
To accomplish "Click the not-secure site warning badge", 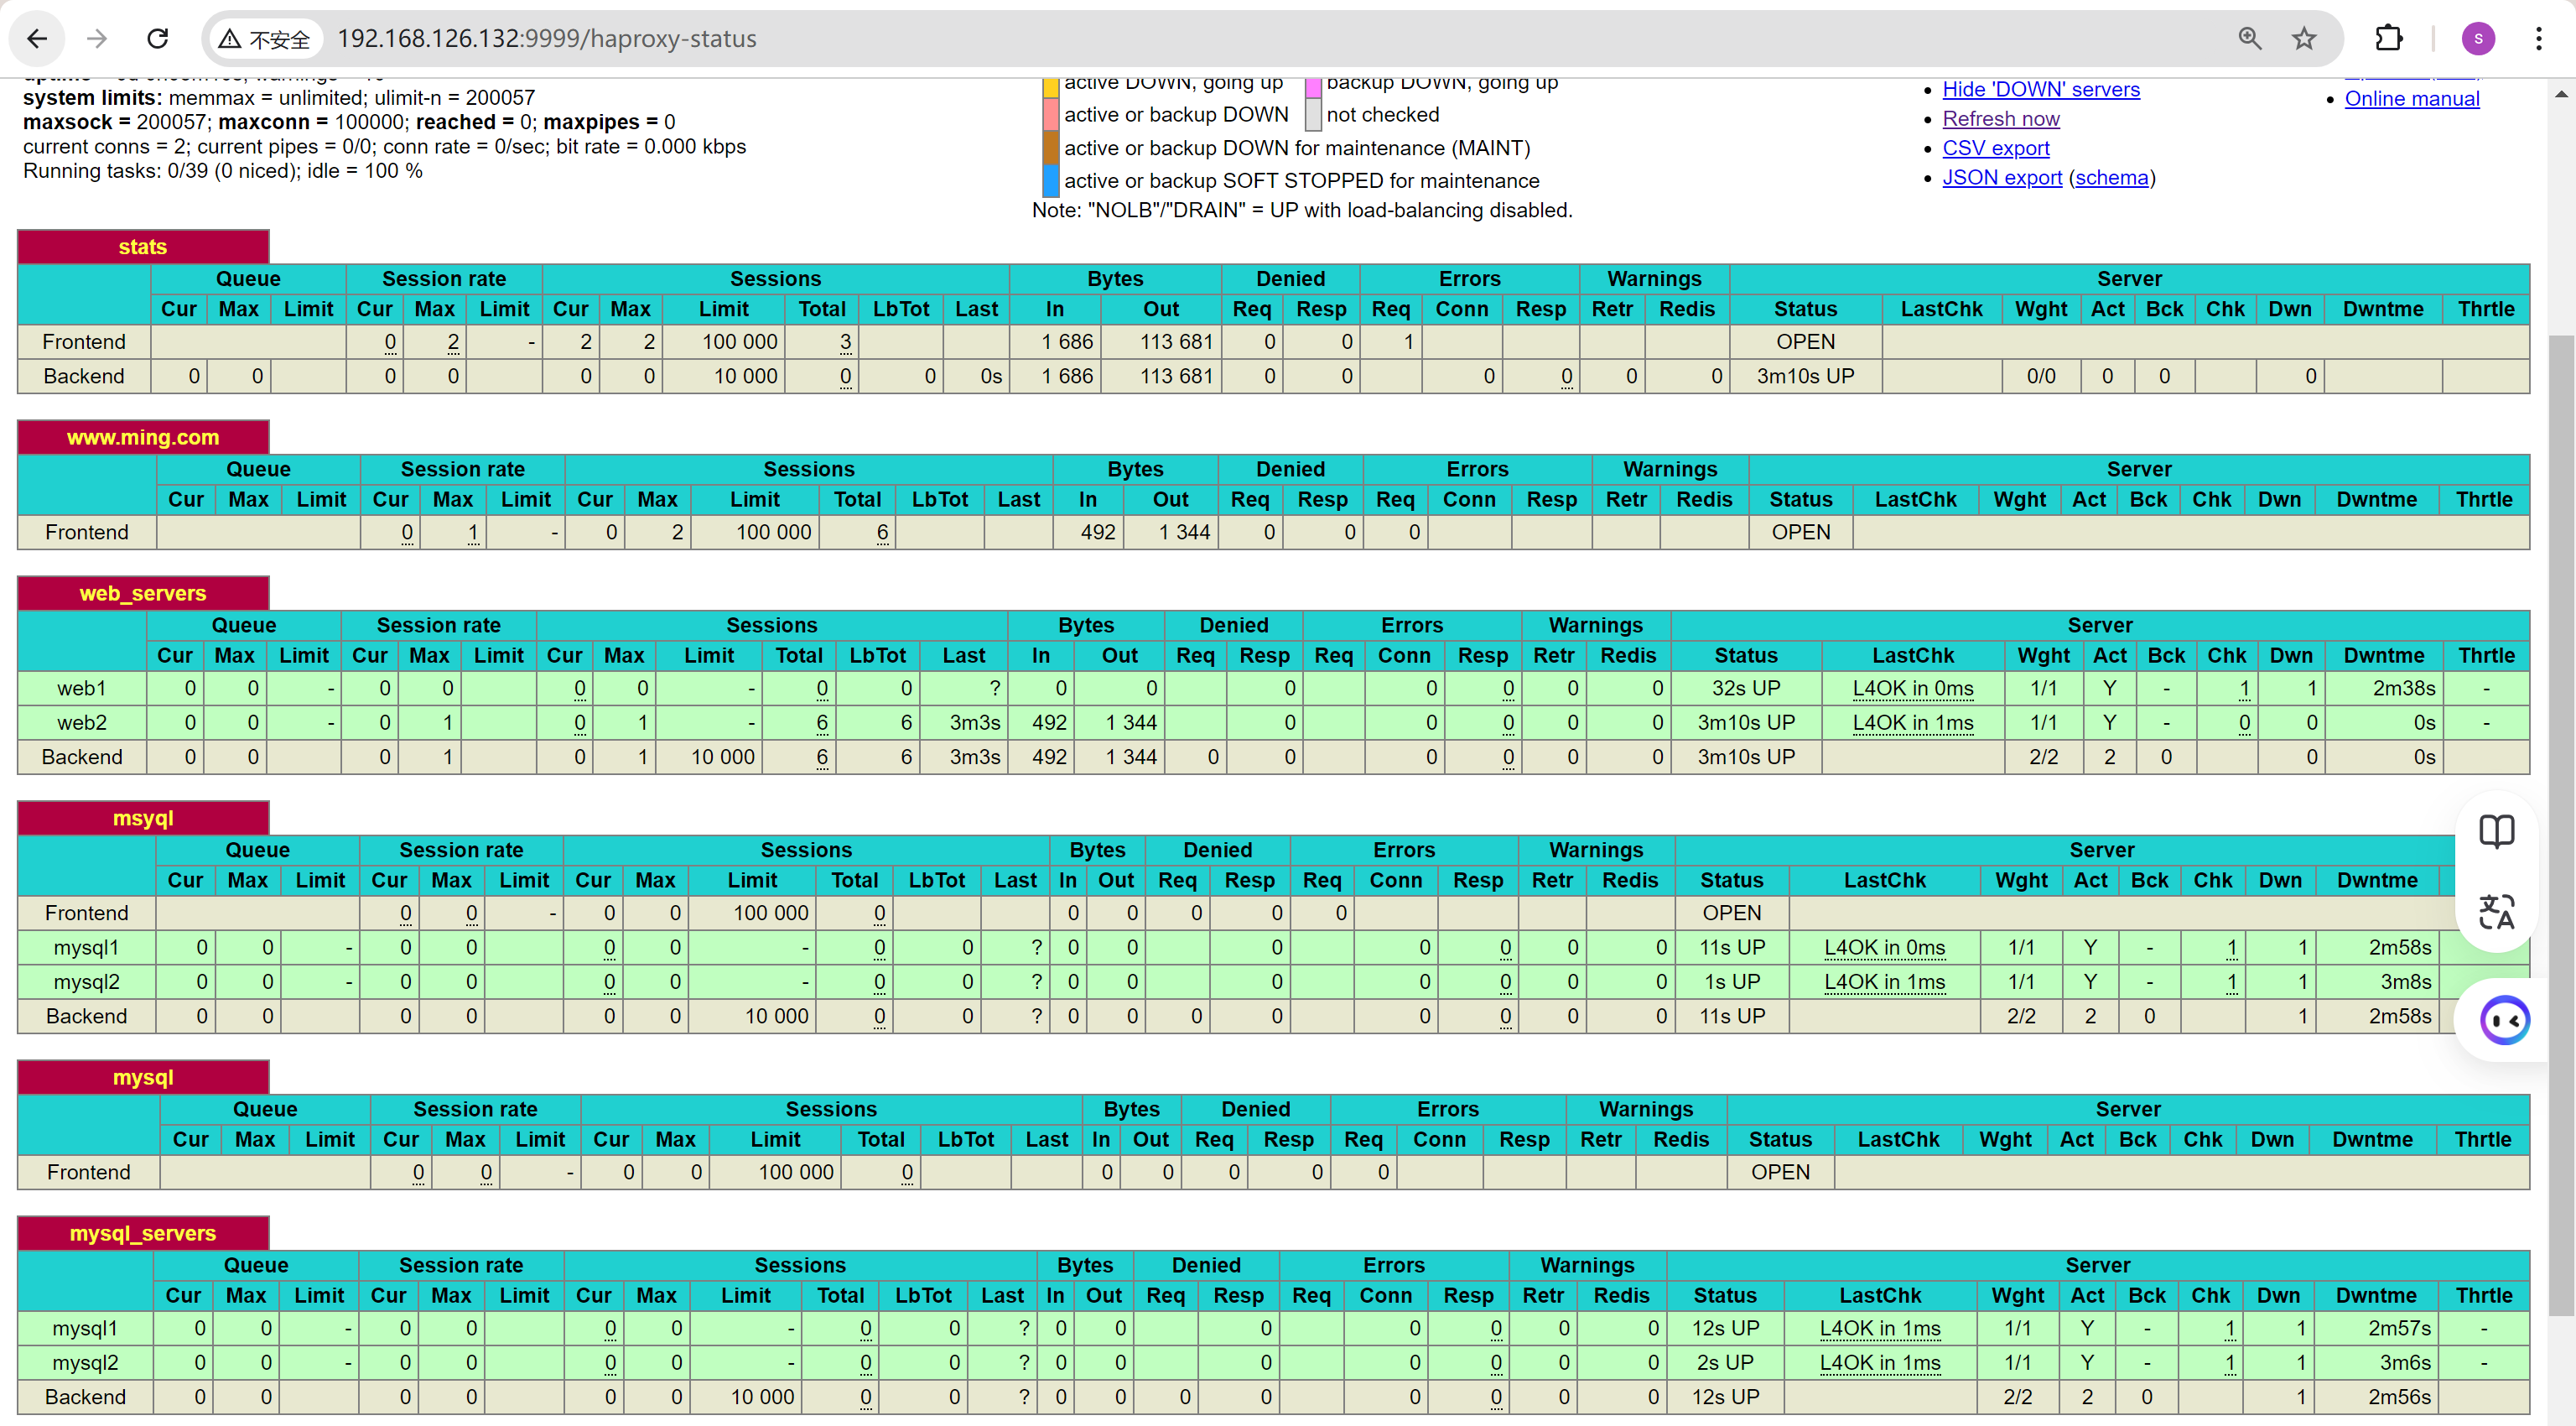I will tap(266, 39).
